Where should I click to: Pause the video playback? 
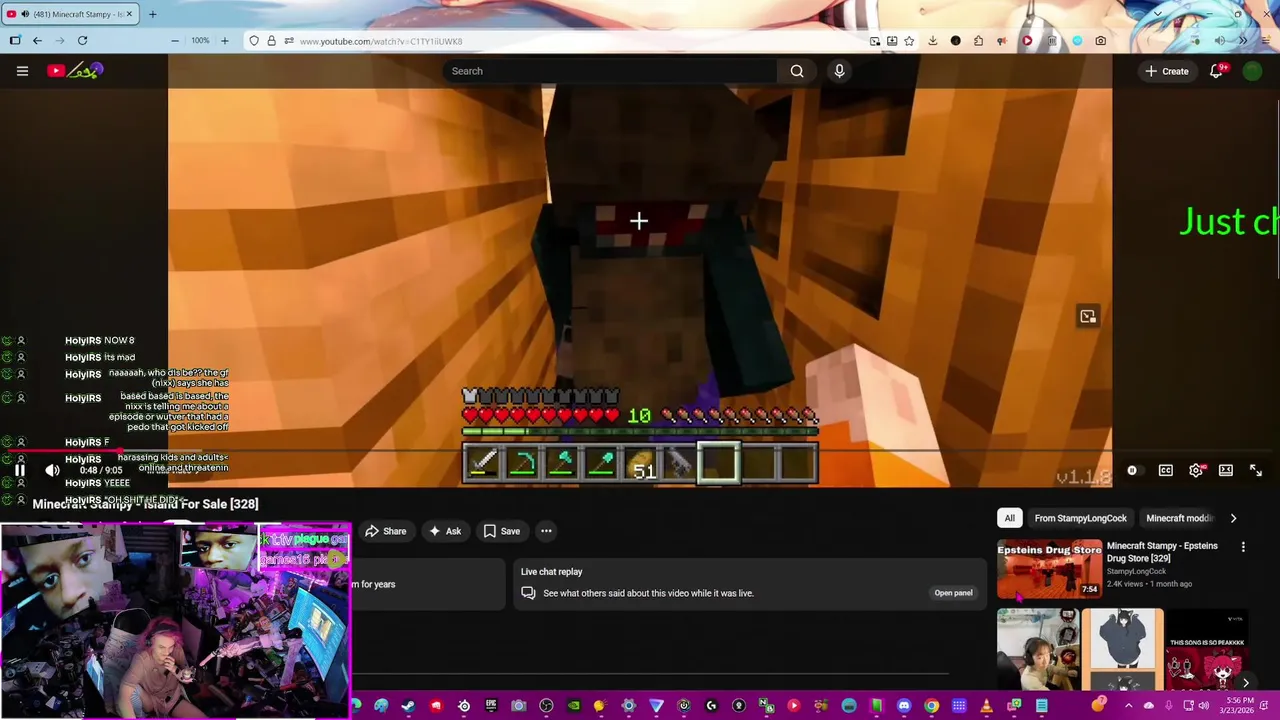[20, 470]
